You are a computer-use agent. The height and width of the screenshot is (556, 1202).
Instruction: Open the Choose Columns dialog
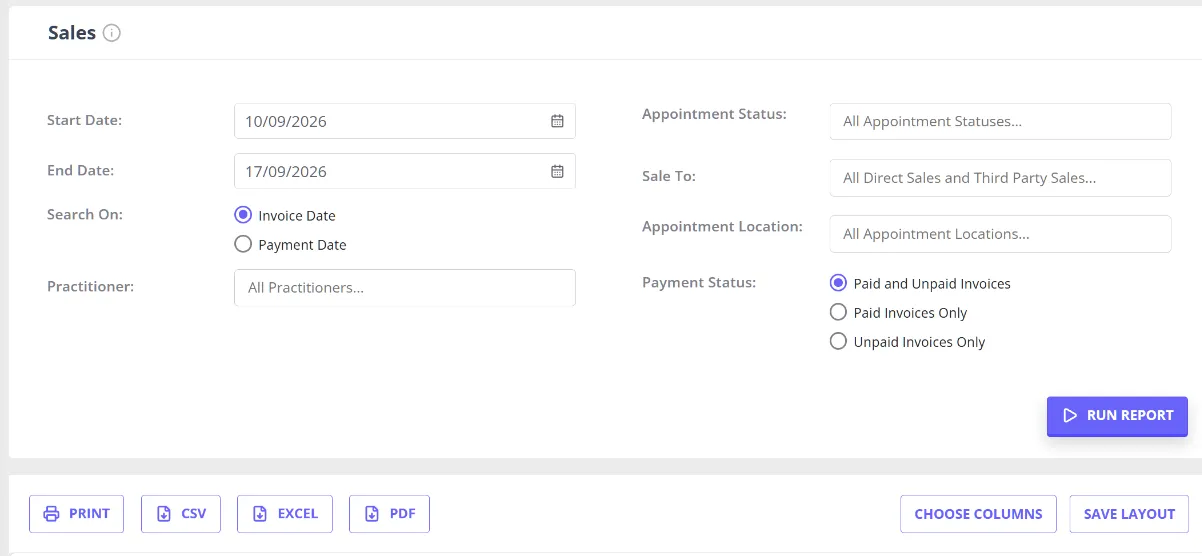[978, 513]
